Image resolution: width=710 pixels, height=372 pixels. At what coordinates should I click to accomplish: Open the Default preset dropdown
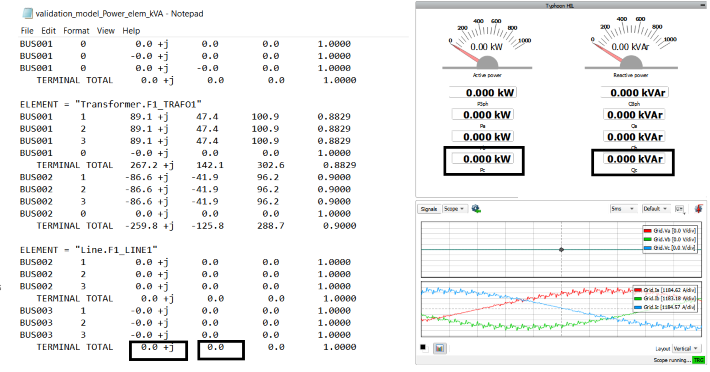[x=655, y=209]
